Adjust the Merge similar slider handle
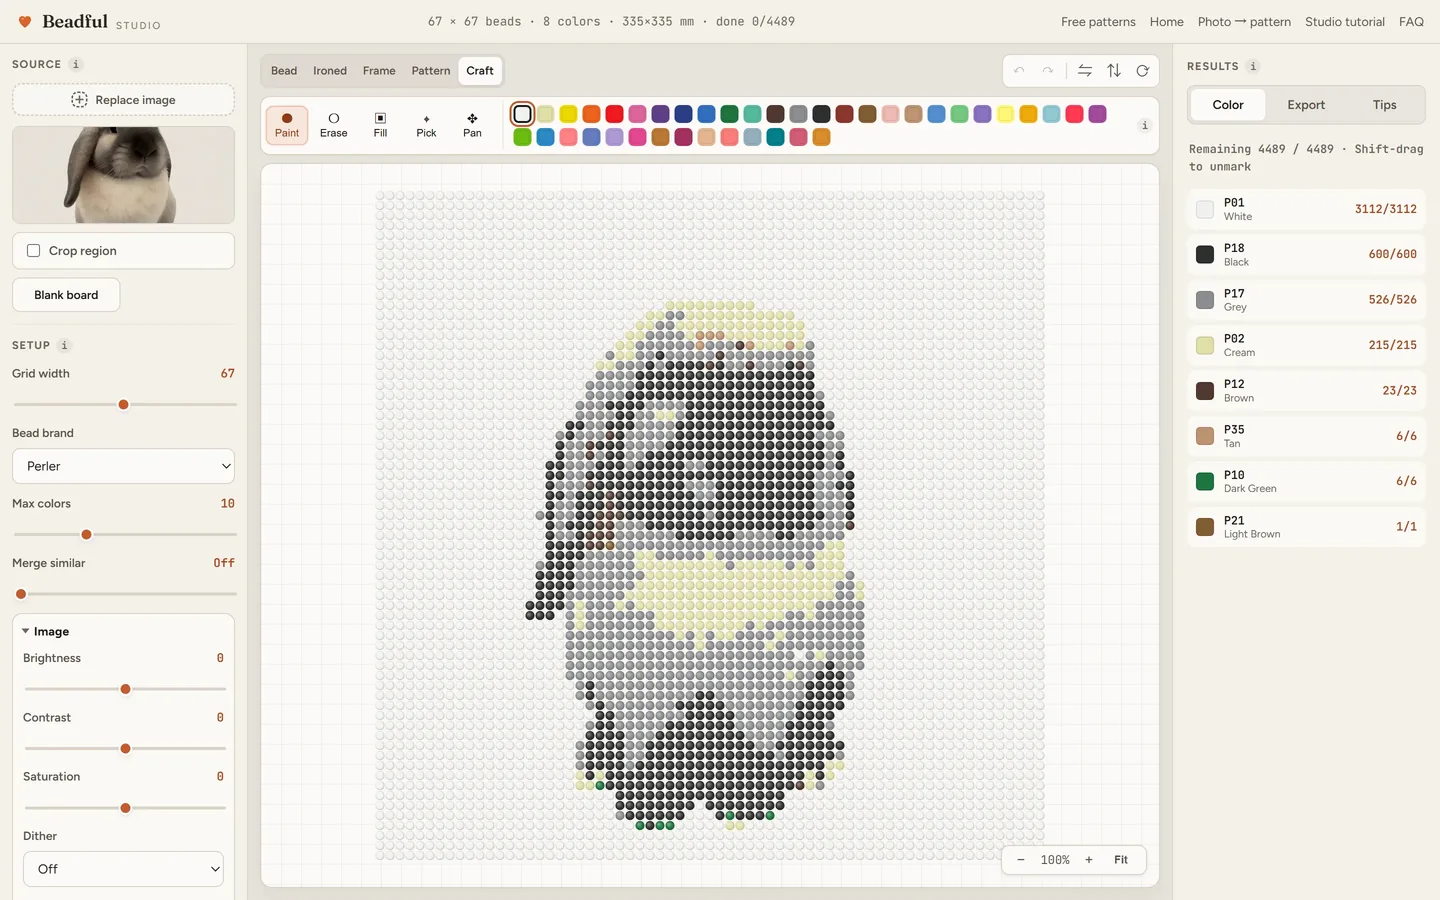This screenshot has height=900, width=1440. pos(21,594)
